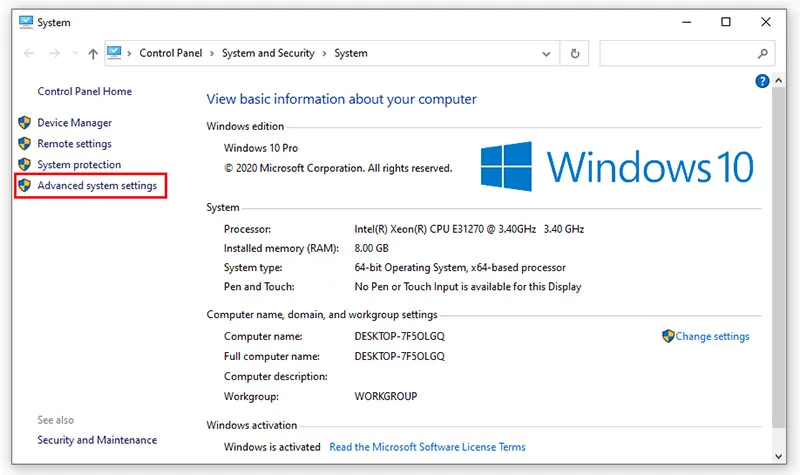Open Help with the blue question mark
Viewport: 800px width, 475px height.
click(x=762, y=81)
